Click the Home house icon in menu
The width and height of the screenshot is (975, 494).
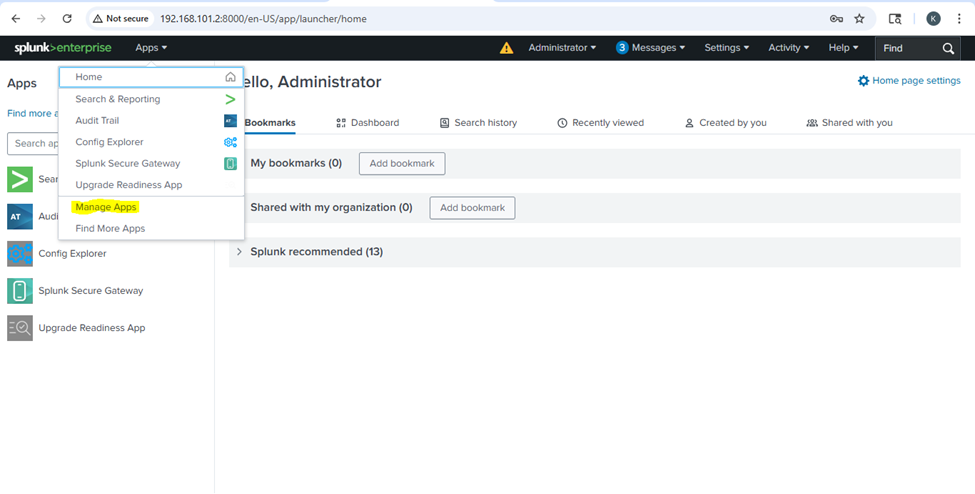230,77
